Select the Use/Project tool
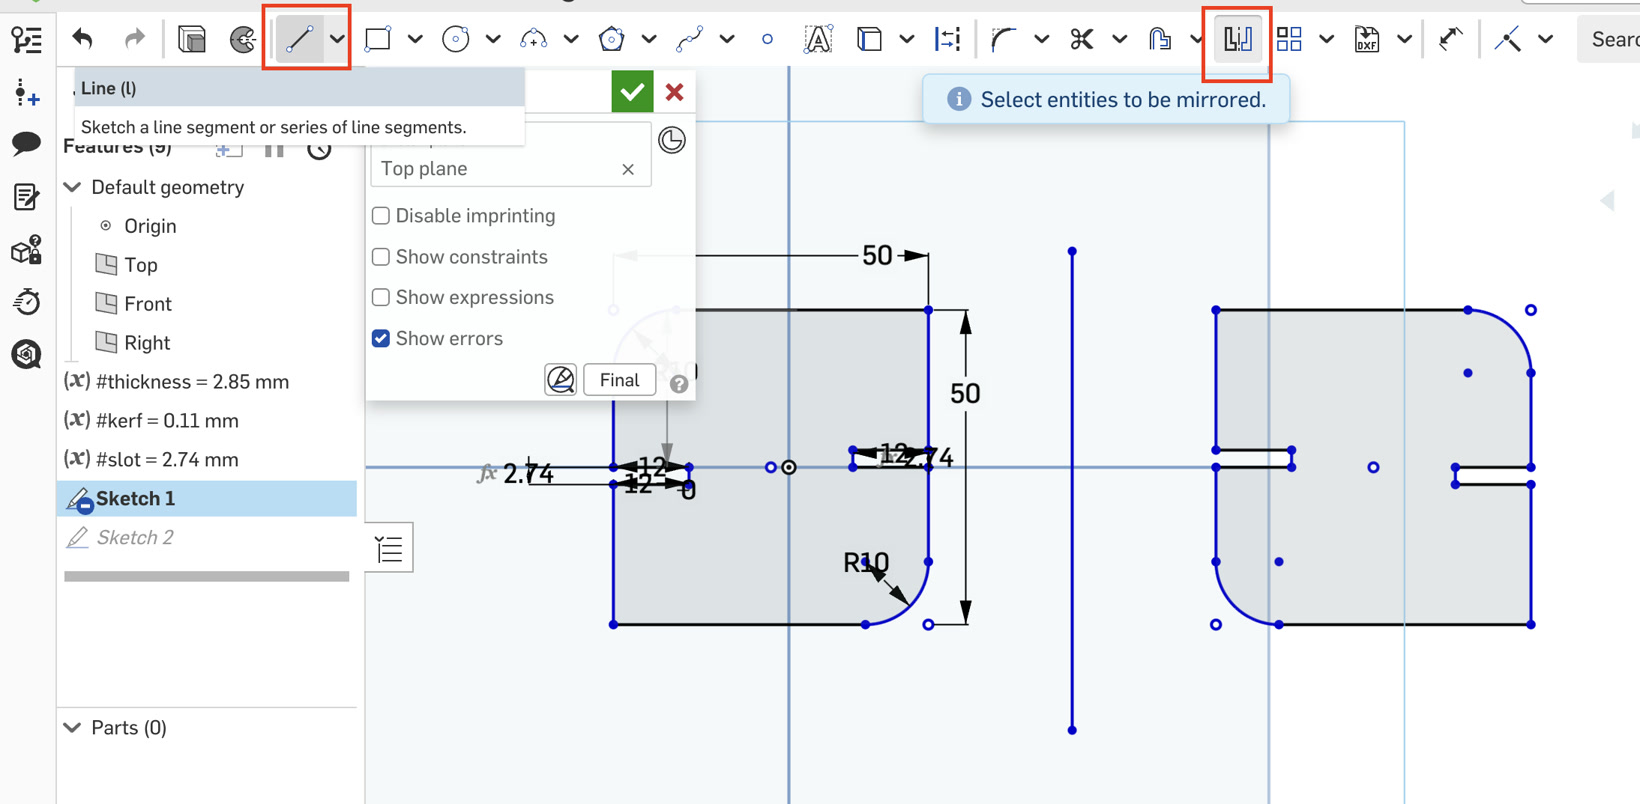Screen dimensions: 1640x804 [x=870, y=39]
